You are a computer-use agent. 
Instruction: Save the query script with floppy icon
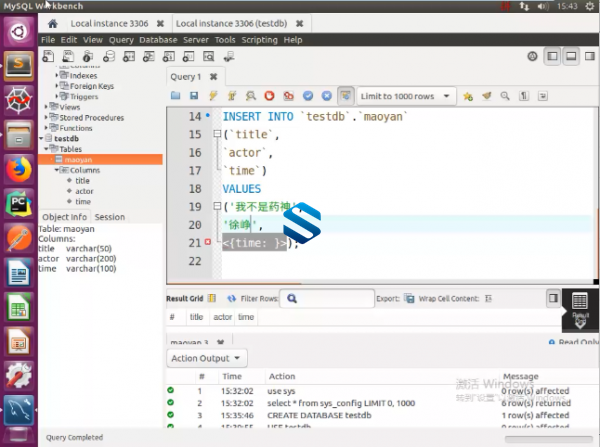[x=194, y=96]
